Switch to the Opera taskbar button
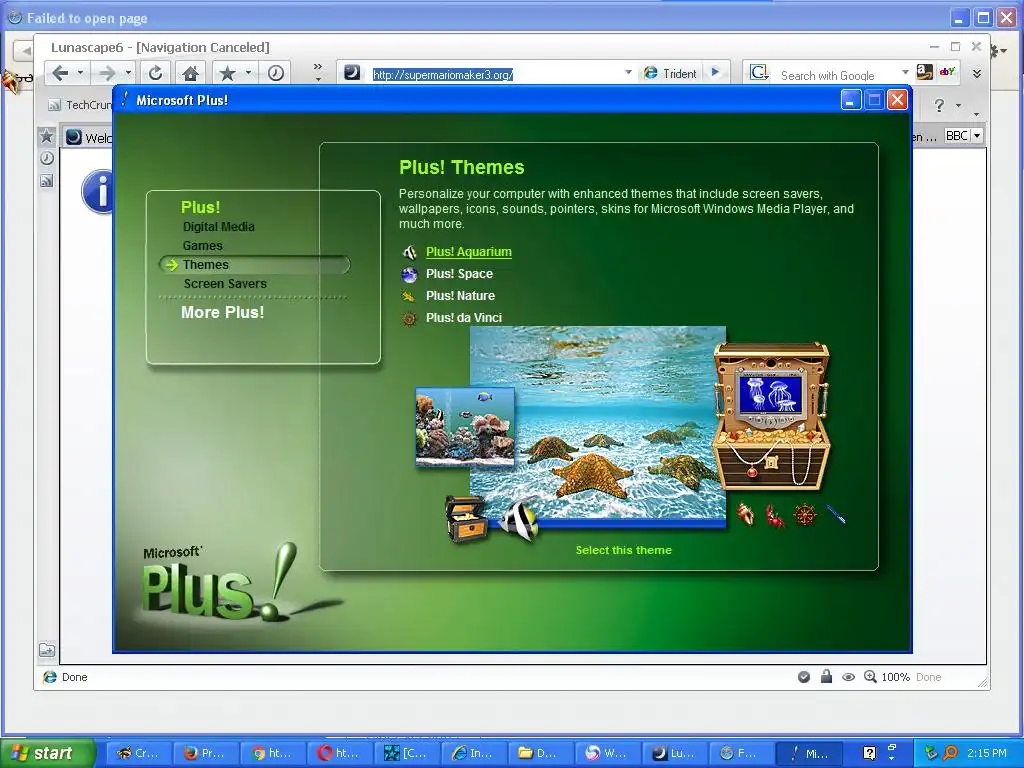 click(x=340, y=753)
